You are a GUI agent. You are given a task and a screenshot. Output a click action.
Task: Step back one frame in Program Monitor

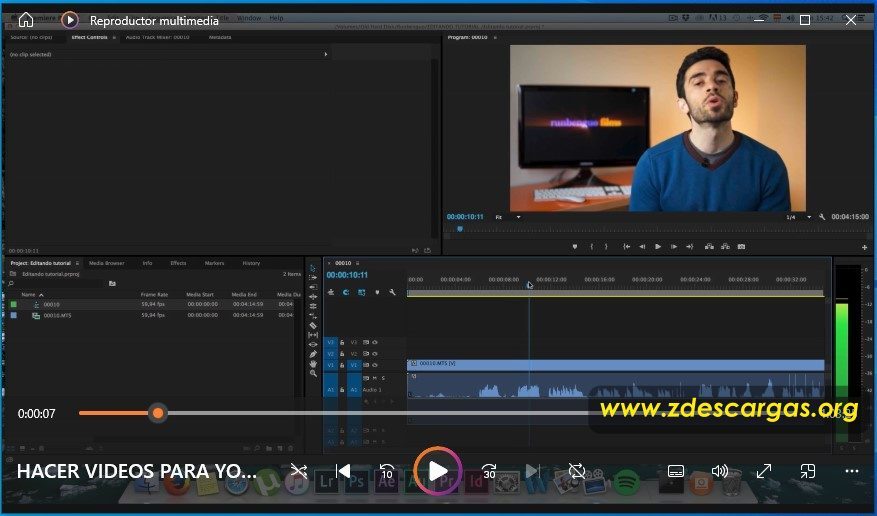pos(642,247)
